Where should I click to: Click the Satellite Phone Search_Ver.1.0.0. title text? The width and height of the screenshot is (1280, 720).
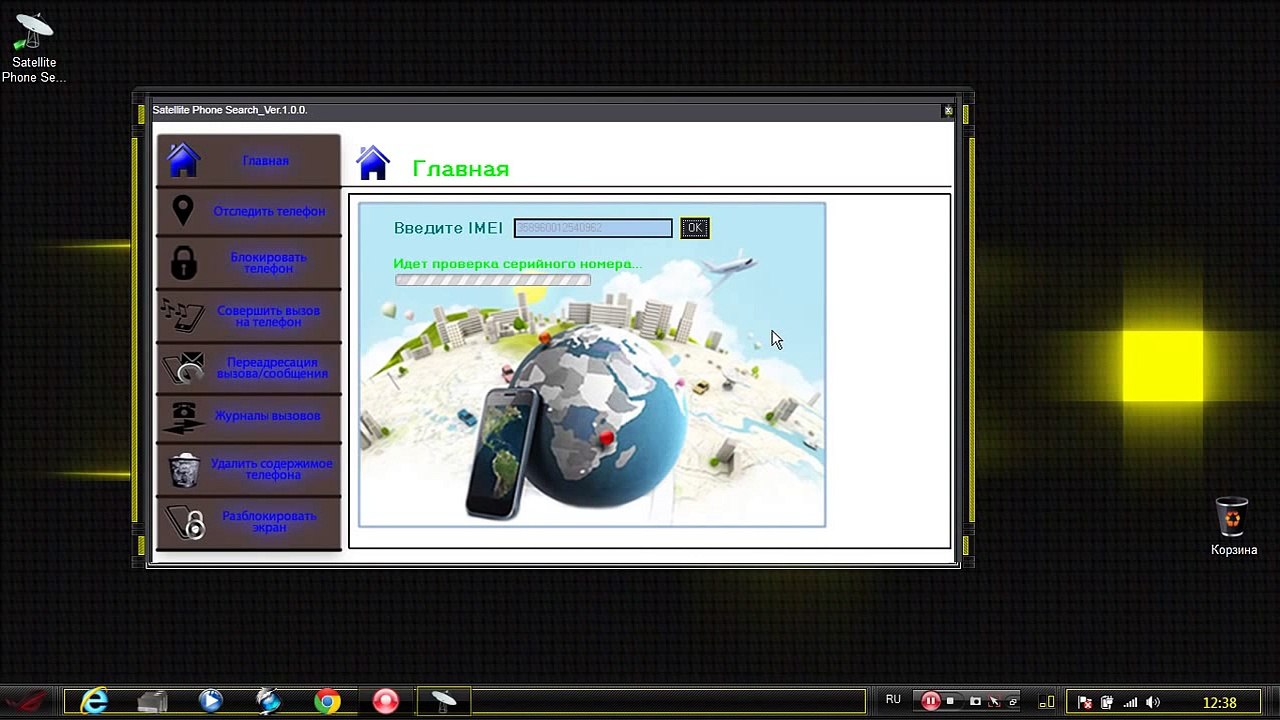point(229,110)
